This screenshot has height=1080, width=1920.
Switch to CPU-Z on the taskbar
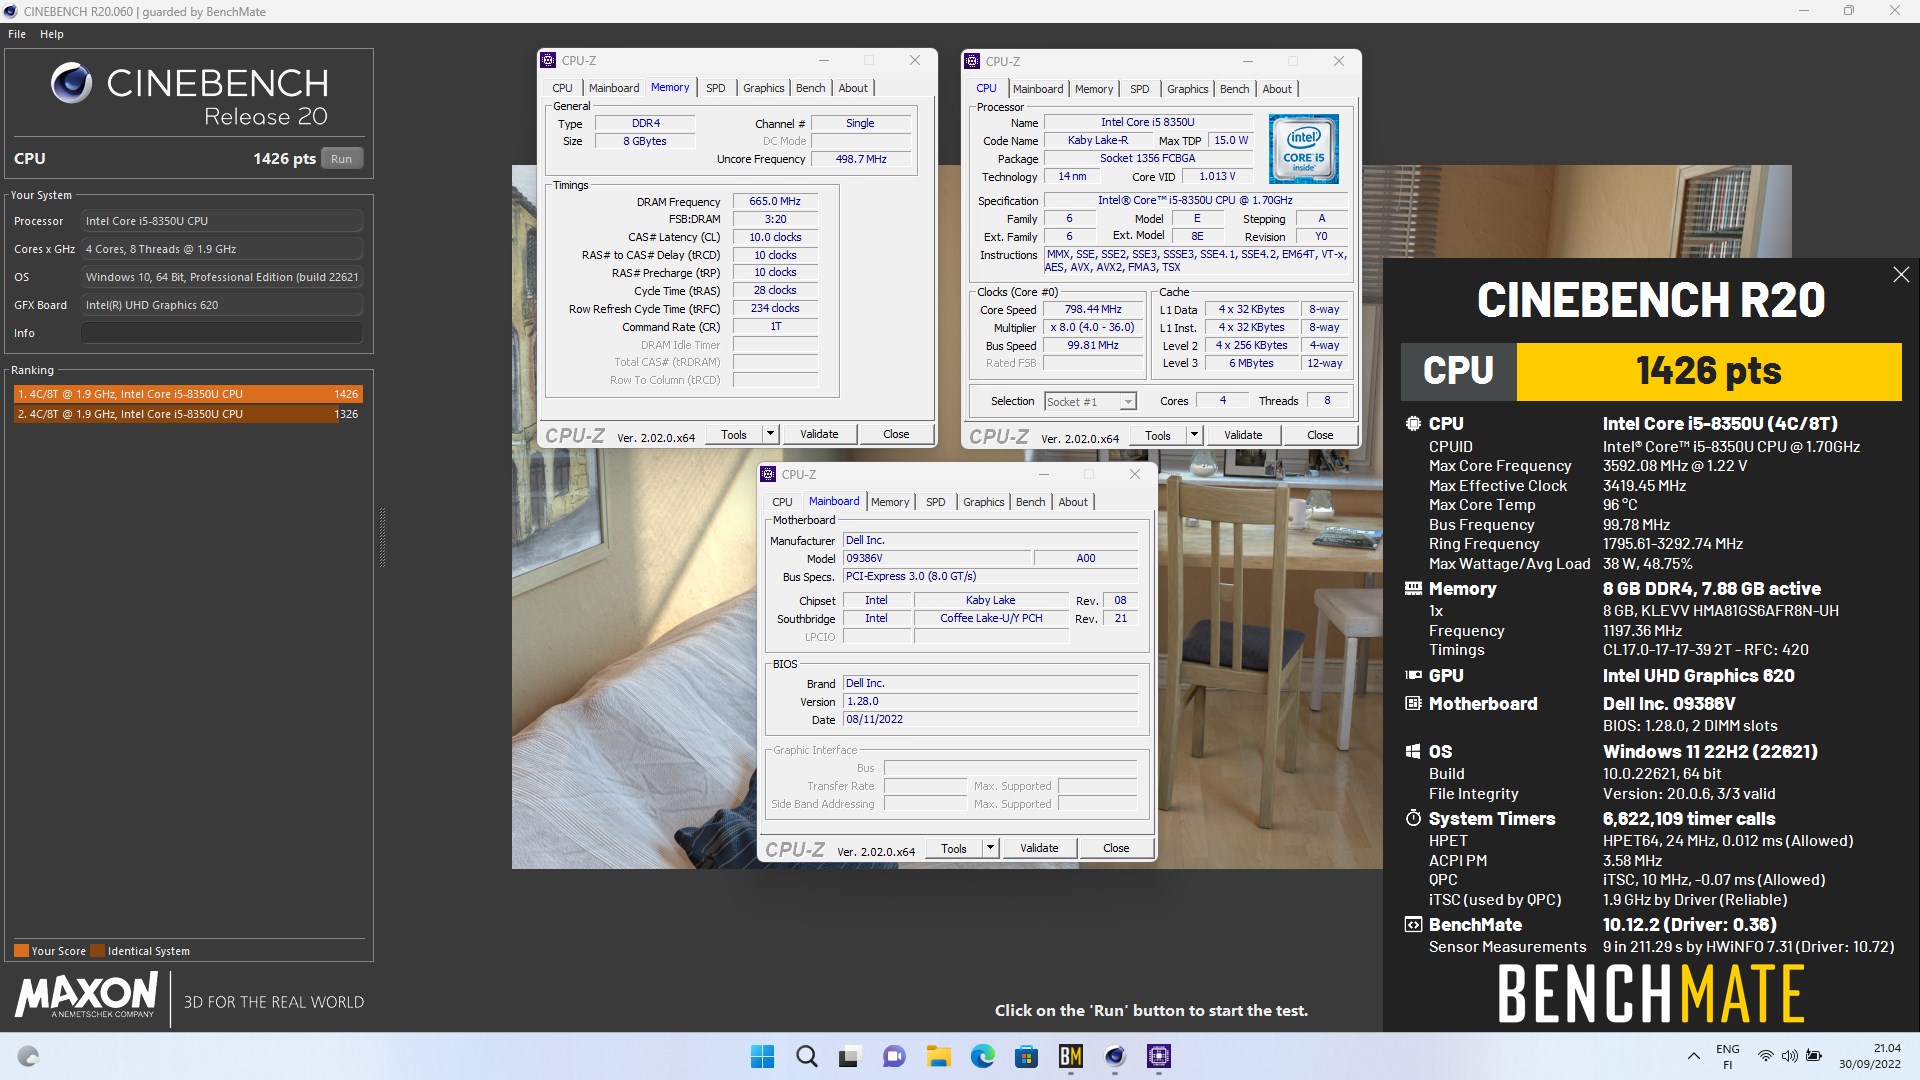point(1158,1056)
